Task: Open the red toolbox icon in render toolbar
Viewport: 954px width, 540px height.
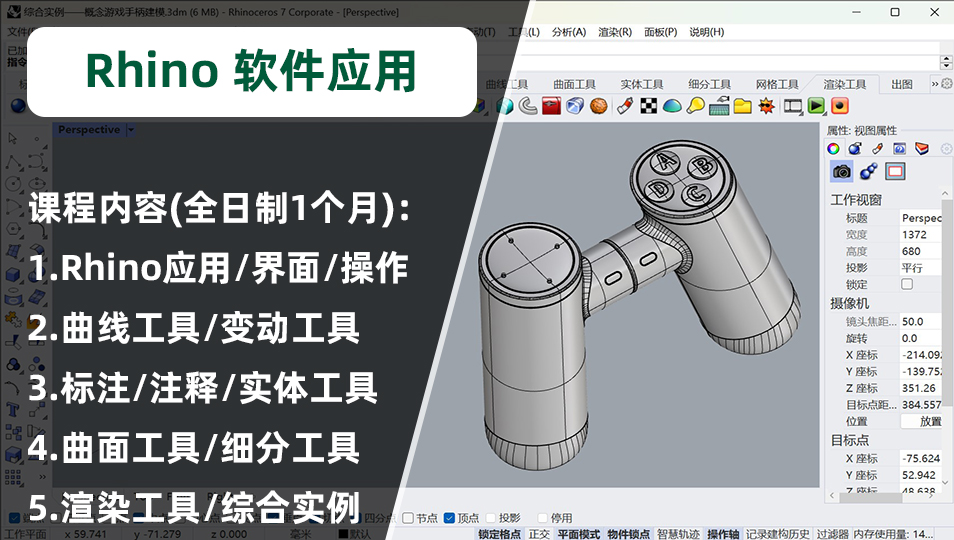Action: [551, 106]
